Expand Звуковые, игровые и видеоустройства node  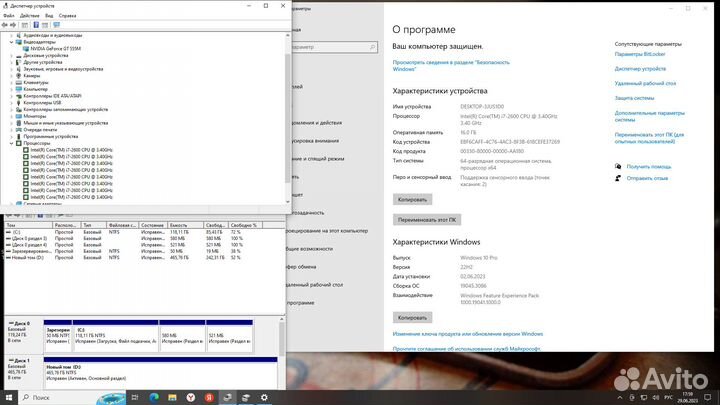pyautogui.click(x=11, y=69)
